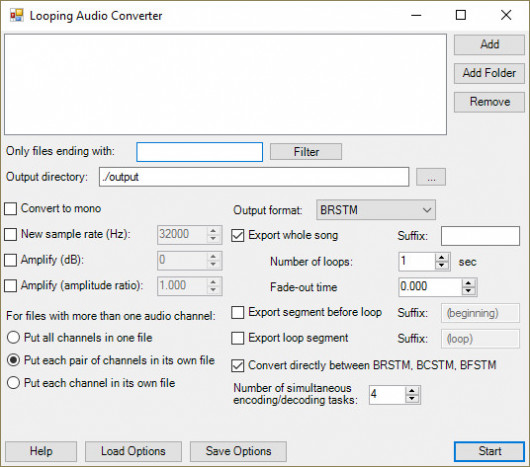
Task: Click the Filter button
Action: [x=306, y=152]
